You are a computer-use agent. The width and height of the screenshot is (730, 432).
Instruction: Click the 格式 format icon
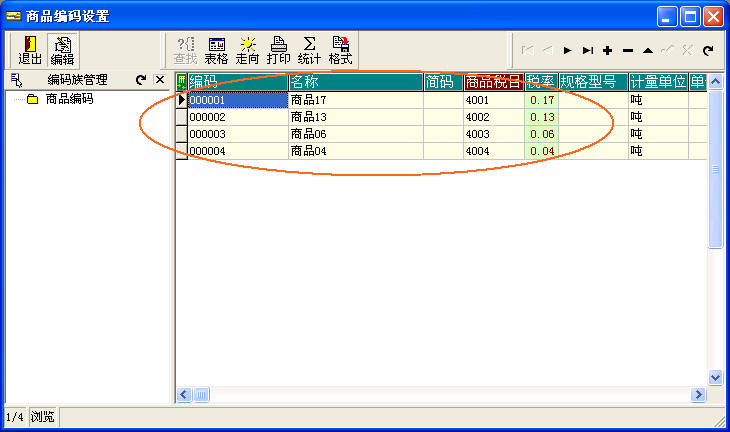[x=340, y=50]
